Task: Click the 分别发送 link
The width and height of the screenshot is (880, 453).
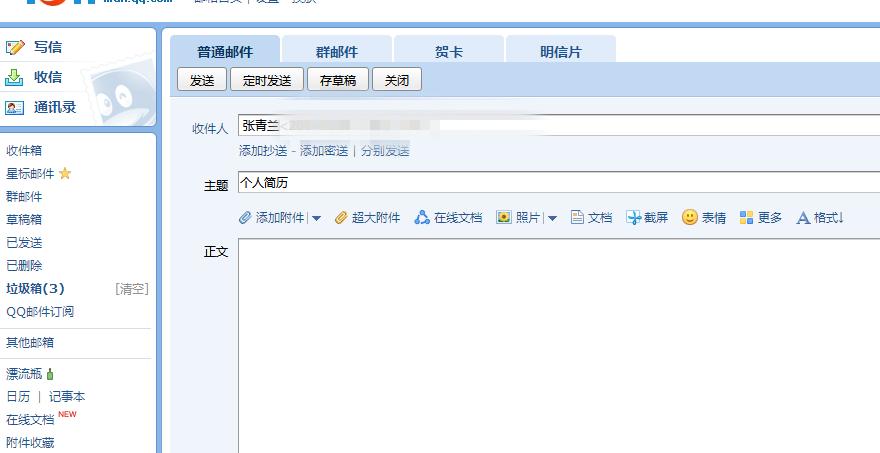Action: [x=385, y=150]
